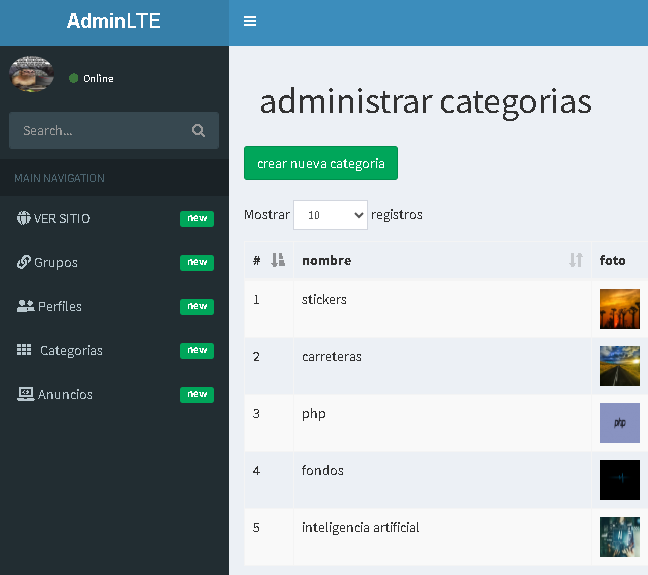Sort by nombre column arrows
648x575 pixels.
point(575,260)
